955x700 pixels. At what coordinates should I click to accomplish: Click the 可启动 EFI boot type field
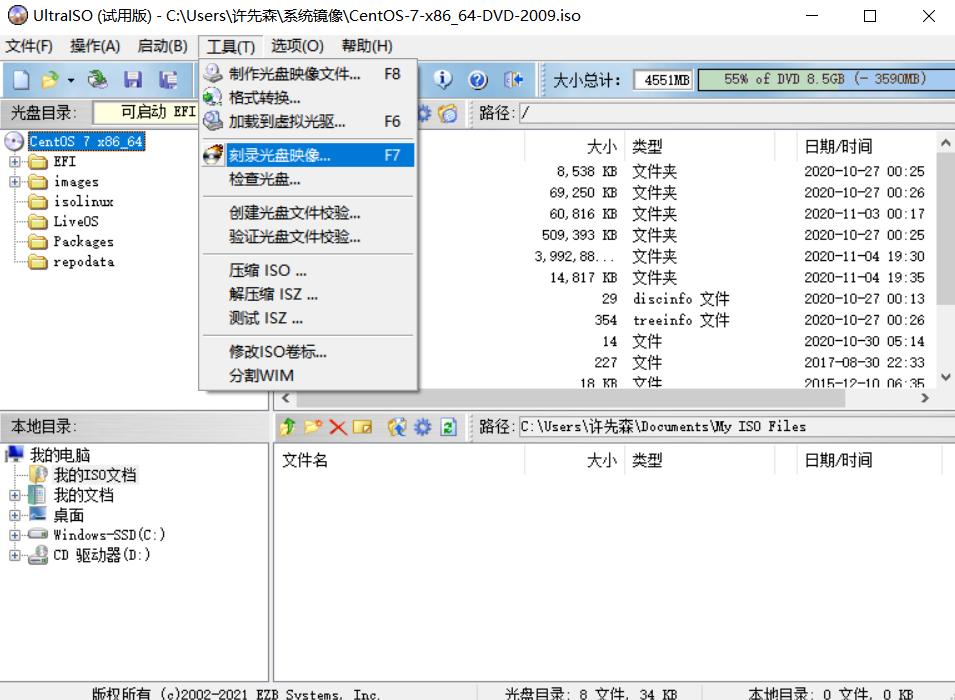click(x=146, y=112)
